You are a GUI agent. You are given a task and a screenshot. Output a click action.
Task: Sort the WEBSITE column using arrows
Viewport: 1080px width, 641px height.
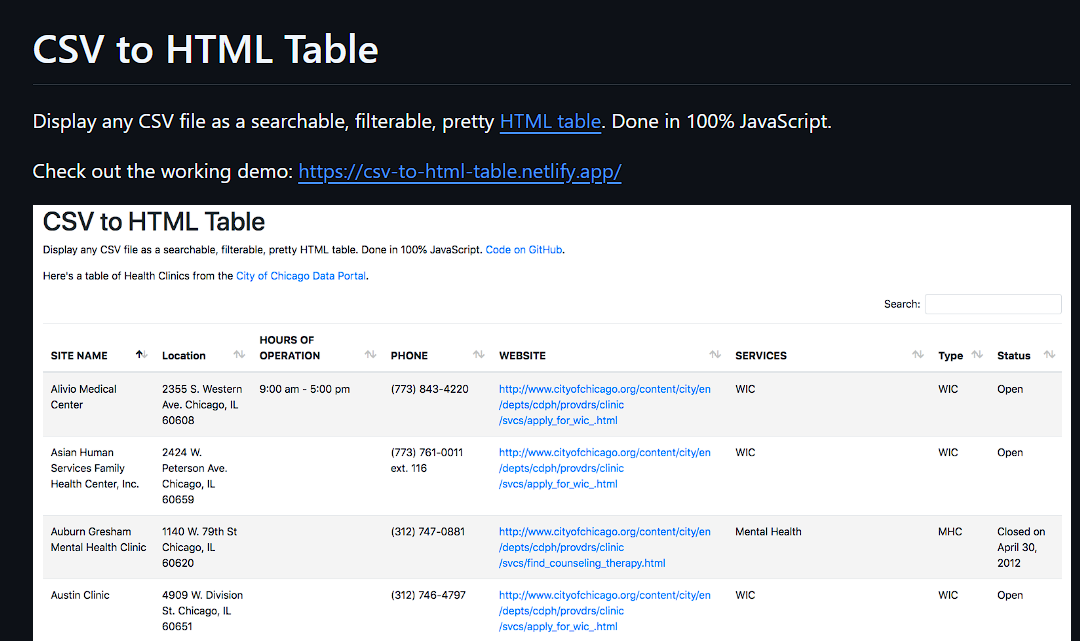point(715,355)
